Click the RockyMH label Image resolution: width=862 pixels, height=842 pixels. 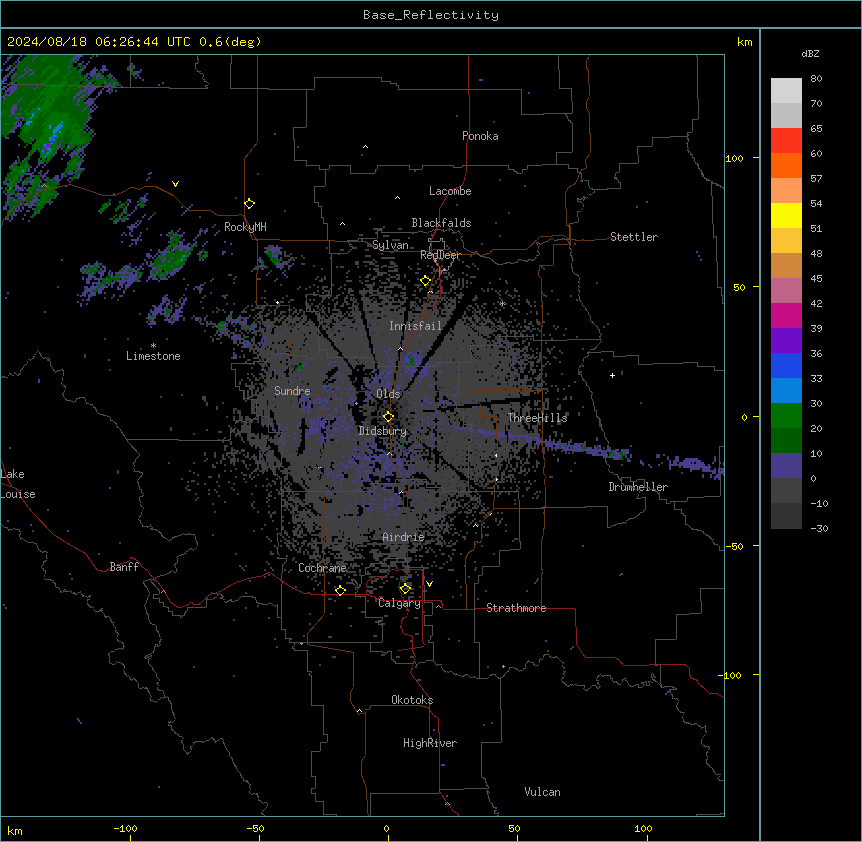[245, 227]
